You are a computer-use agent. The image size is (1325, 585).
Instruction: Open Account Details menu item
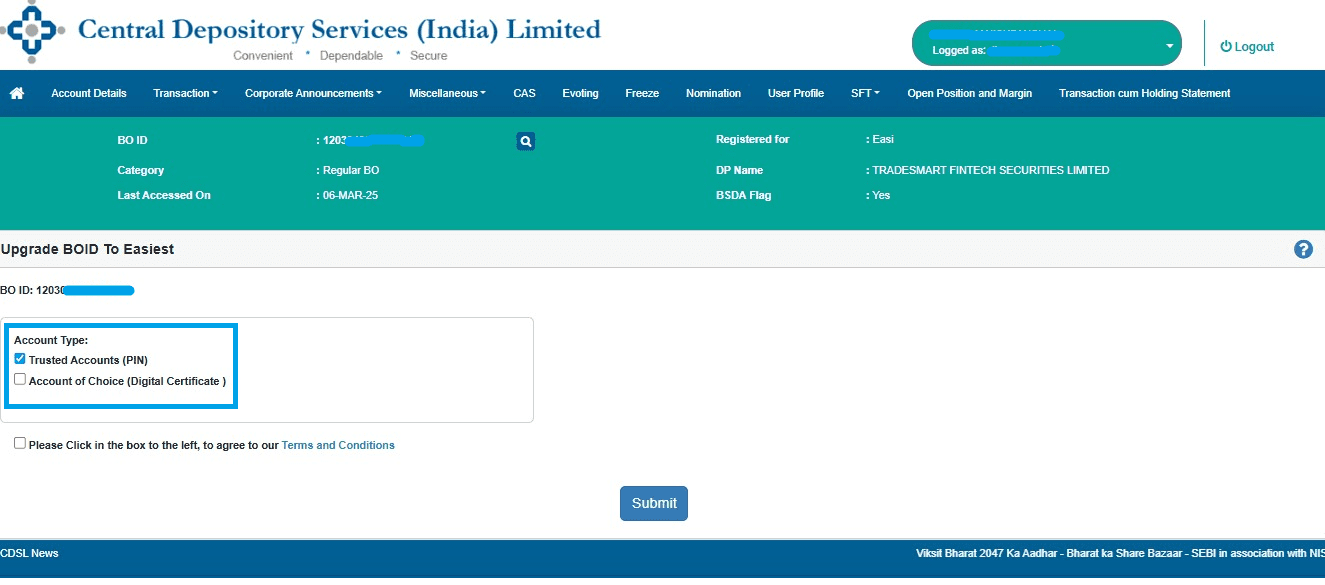pos(89,93)
